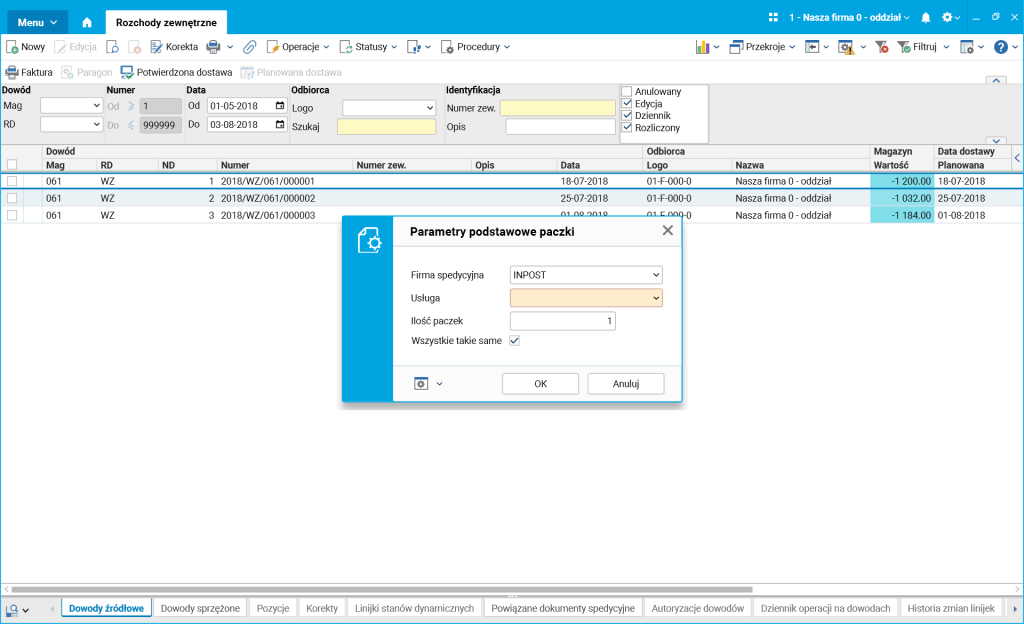Switch to Dowody źródłowe tab

pyautogui.click(x=106, y=608)
